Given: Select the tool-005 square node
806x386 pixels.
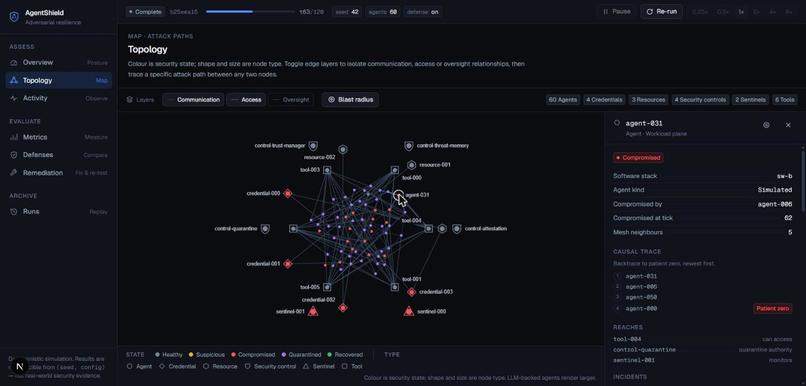Looking at the screenshot, I should tap(327, 287).
